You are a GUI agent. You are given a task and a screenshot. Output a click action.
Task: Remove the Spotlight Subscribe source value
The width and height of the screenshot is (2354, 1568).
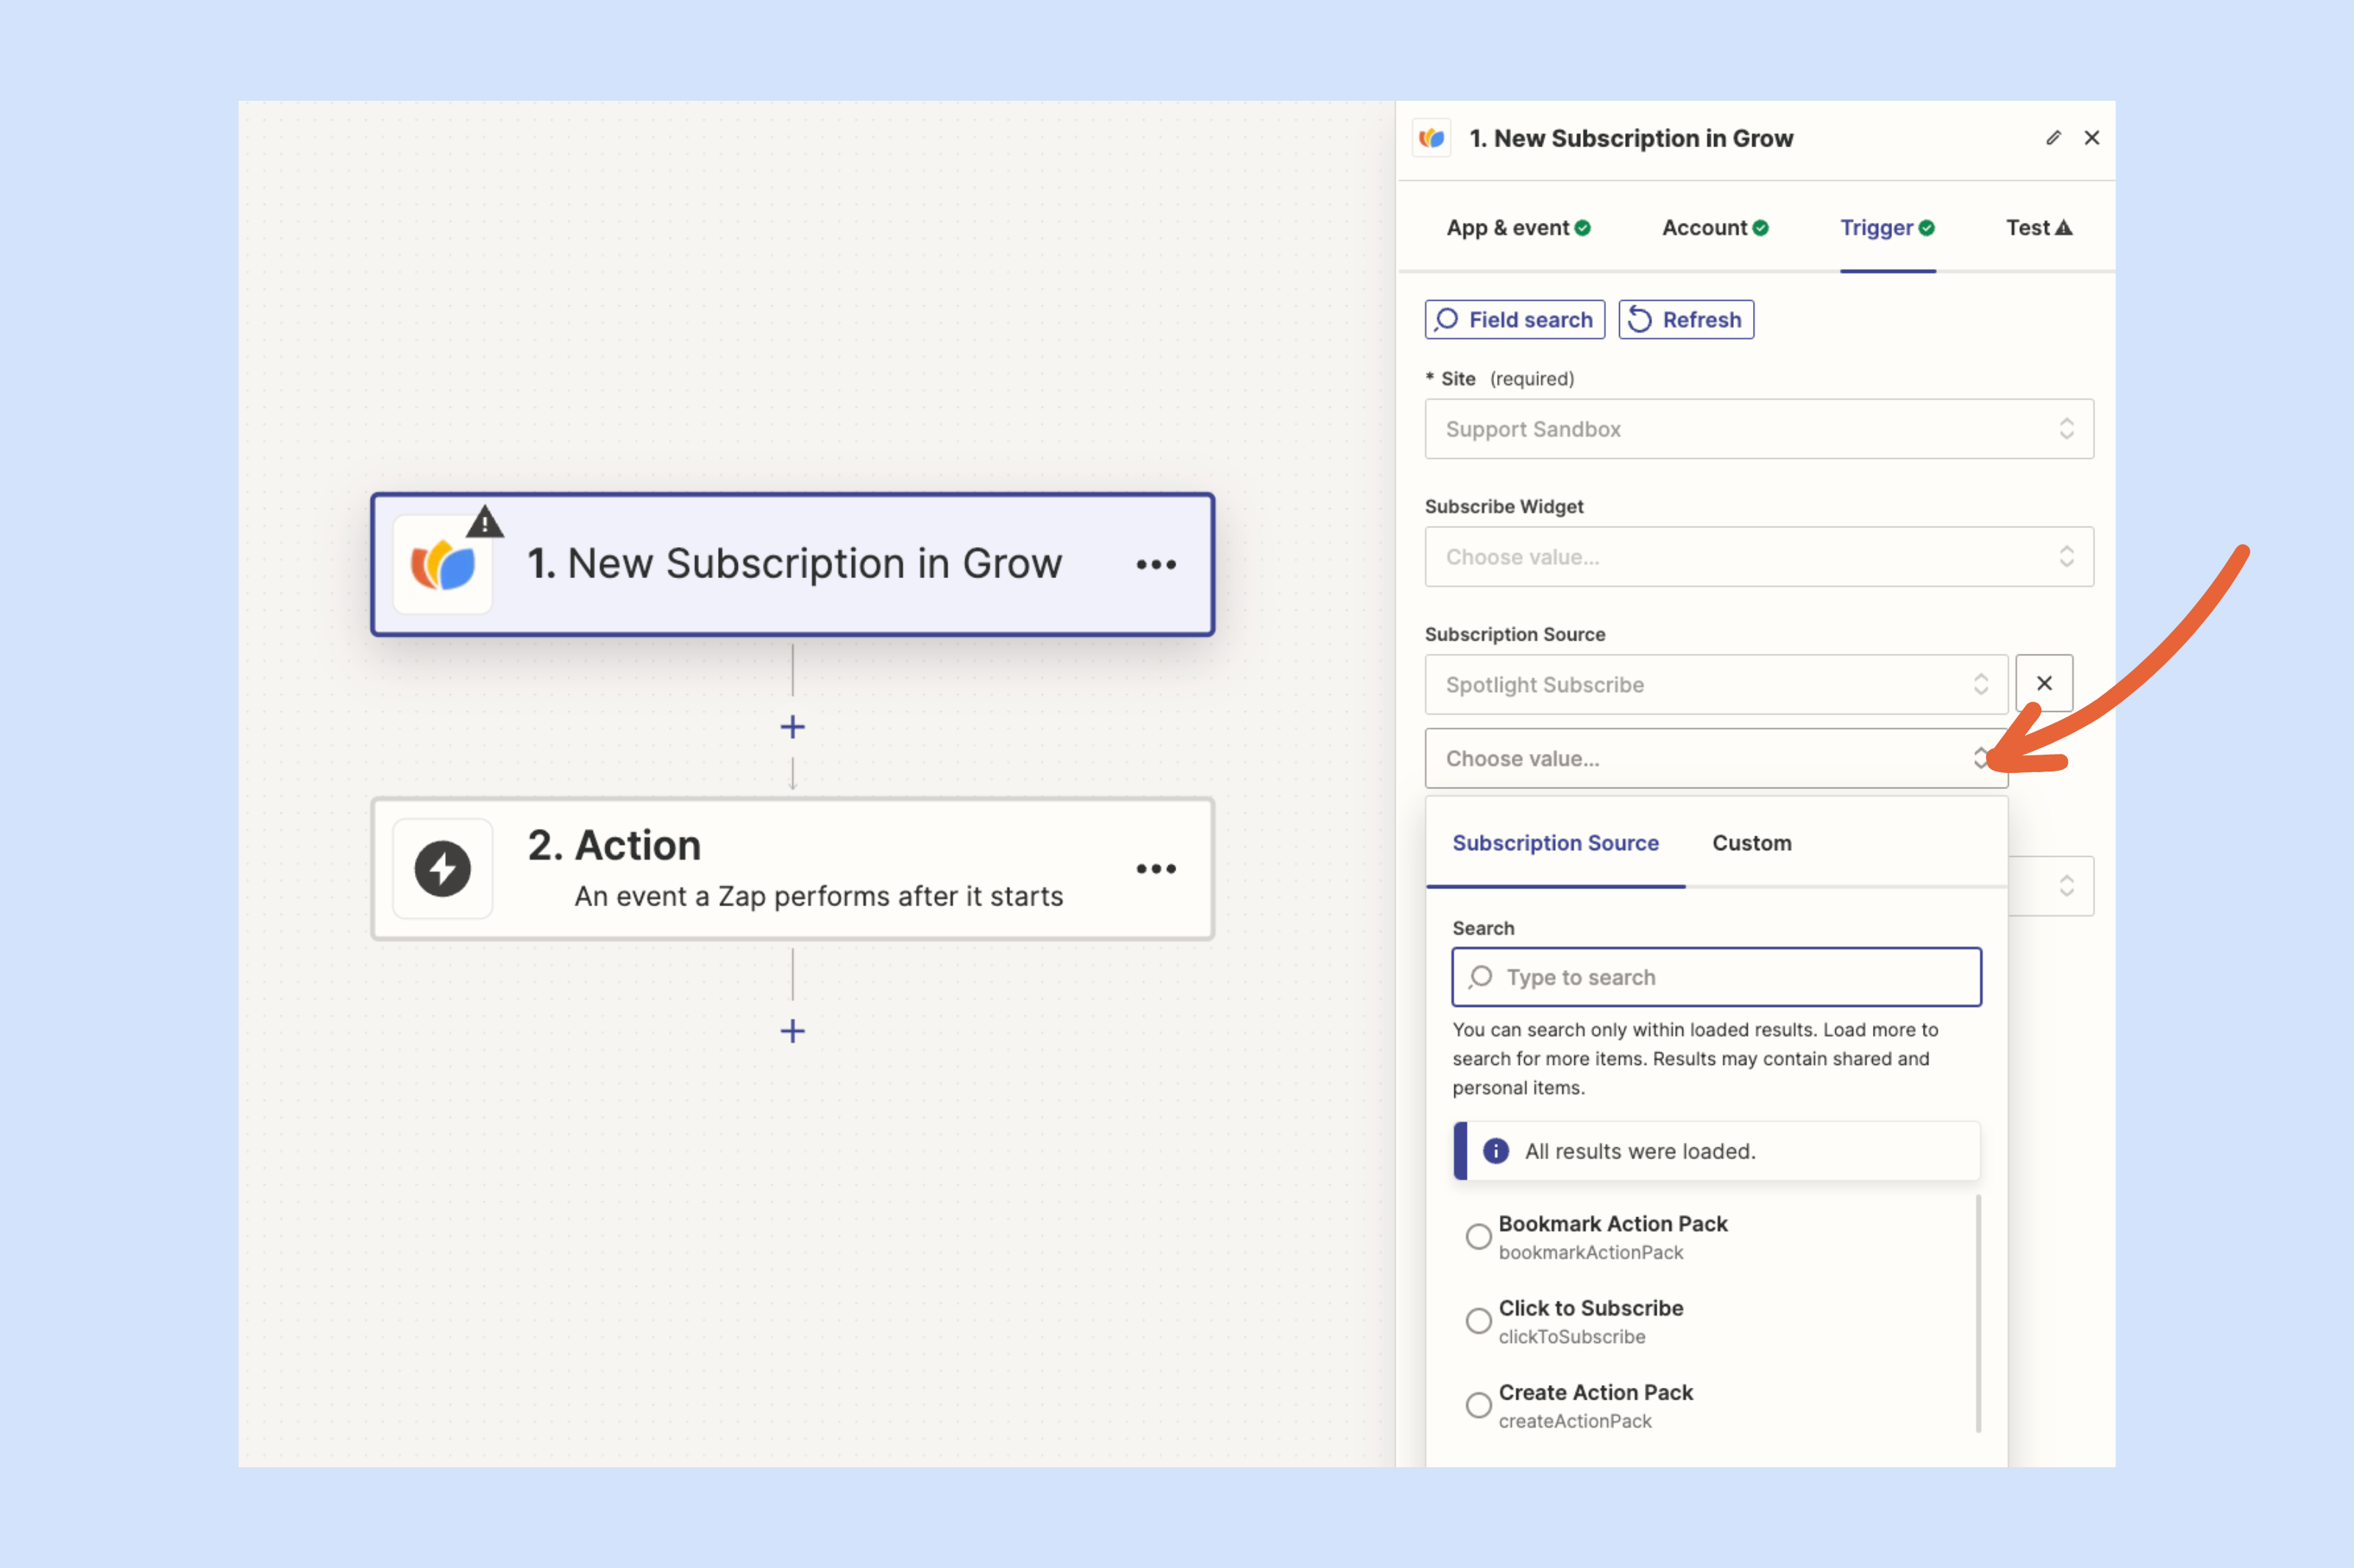pyautogui.click(x=2044, y=683)
